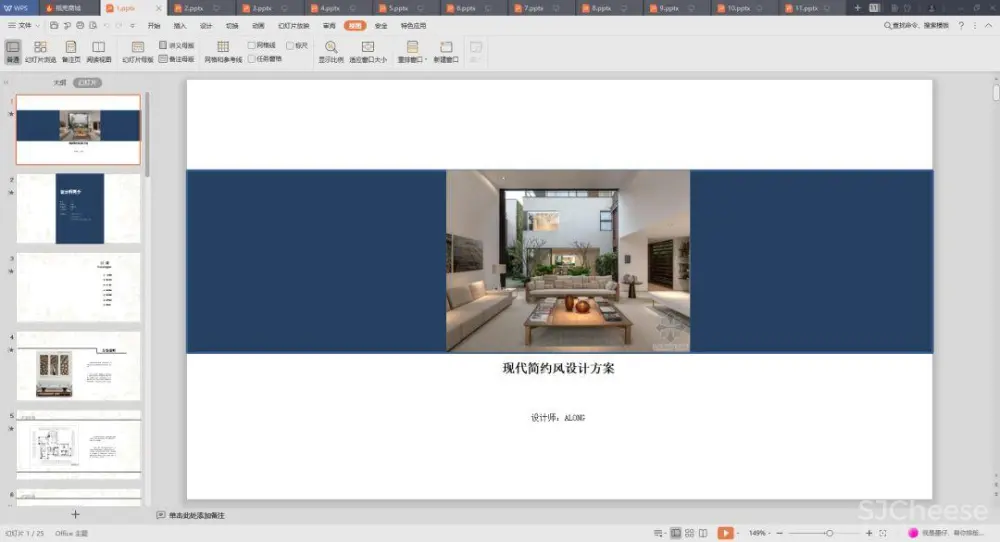This screenshot has height=542, width=1000.
Task: Click the fit-slide-to-window icon in status bar
Action: click(883, 533)
